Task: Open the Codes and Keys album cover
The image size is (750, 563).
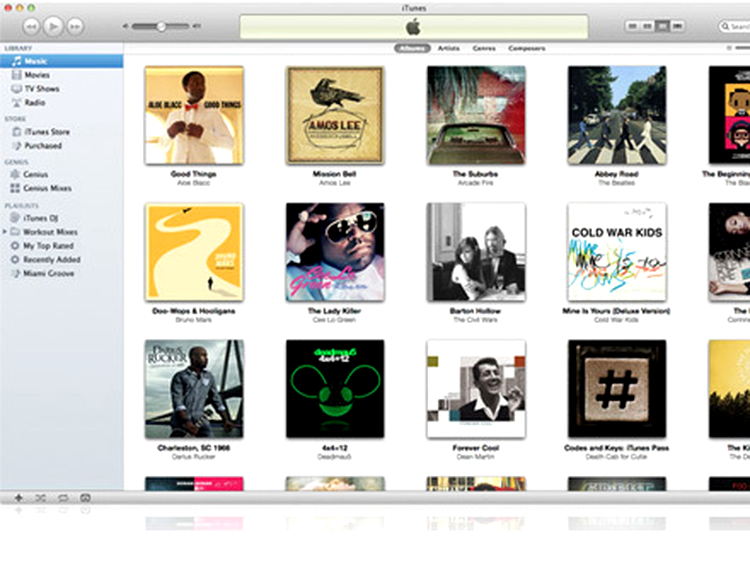Action: [617, 389]
